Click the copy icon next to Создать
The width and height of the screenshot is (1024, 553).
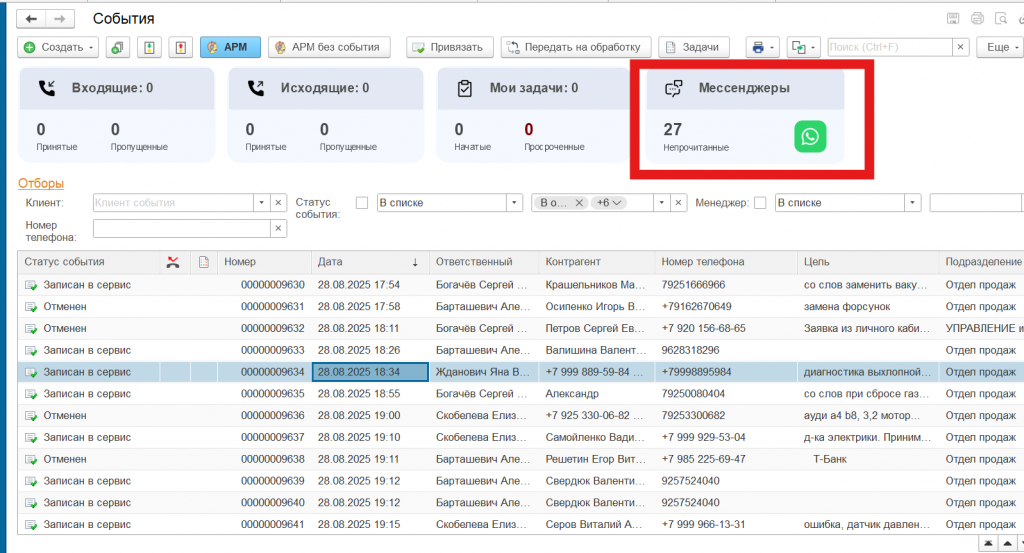[x=118, y=47]
